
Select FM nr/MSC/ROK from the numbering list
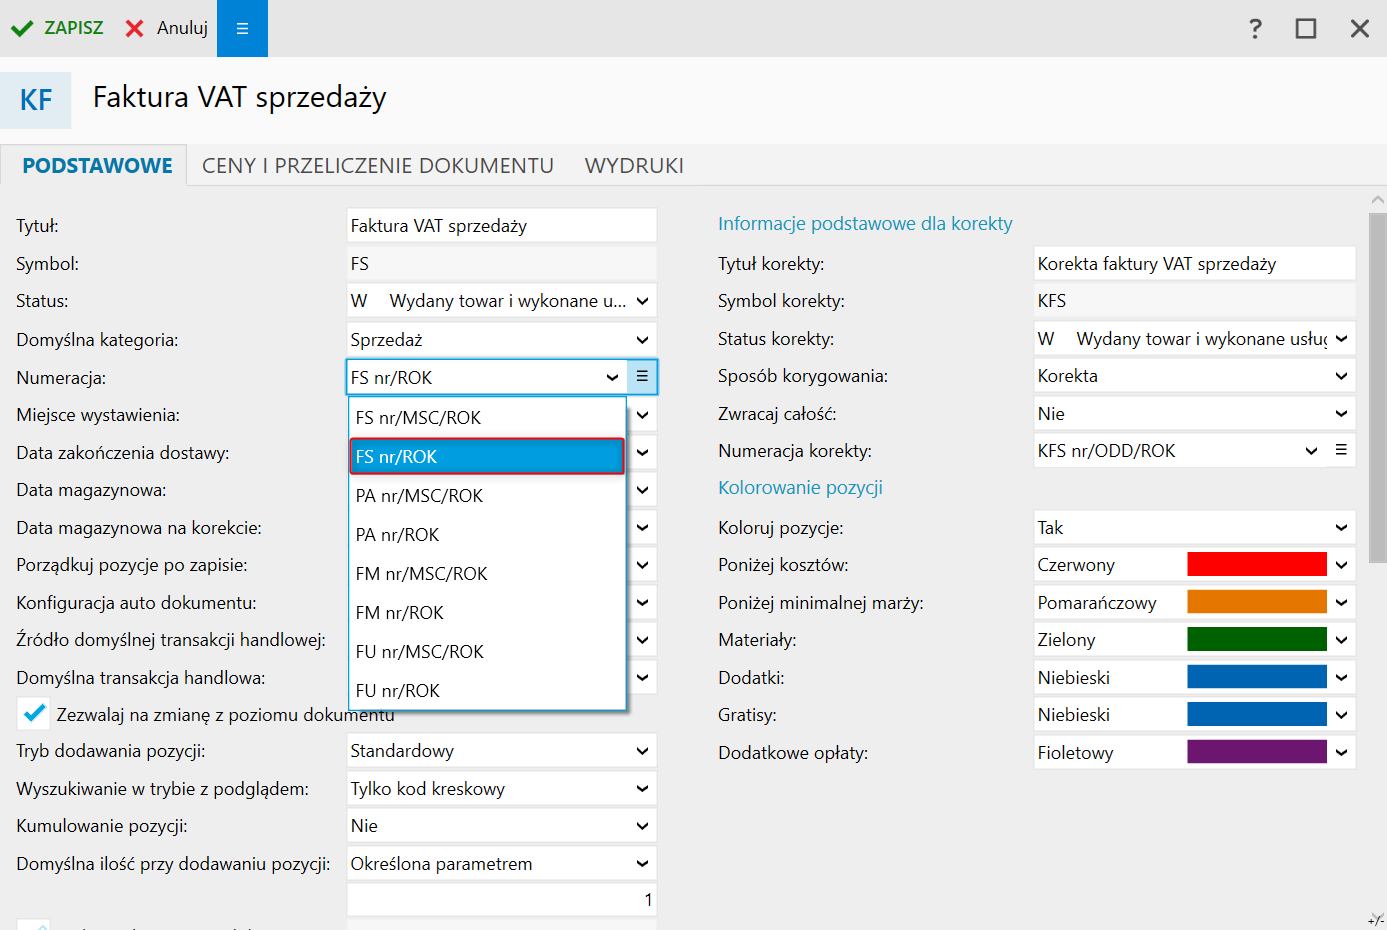pyautogui.click(x=422, y=574)
